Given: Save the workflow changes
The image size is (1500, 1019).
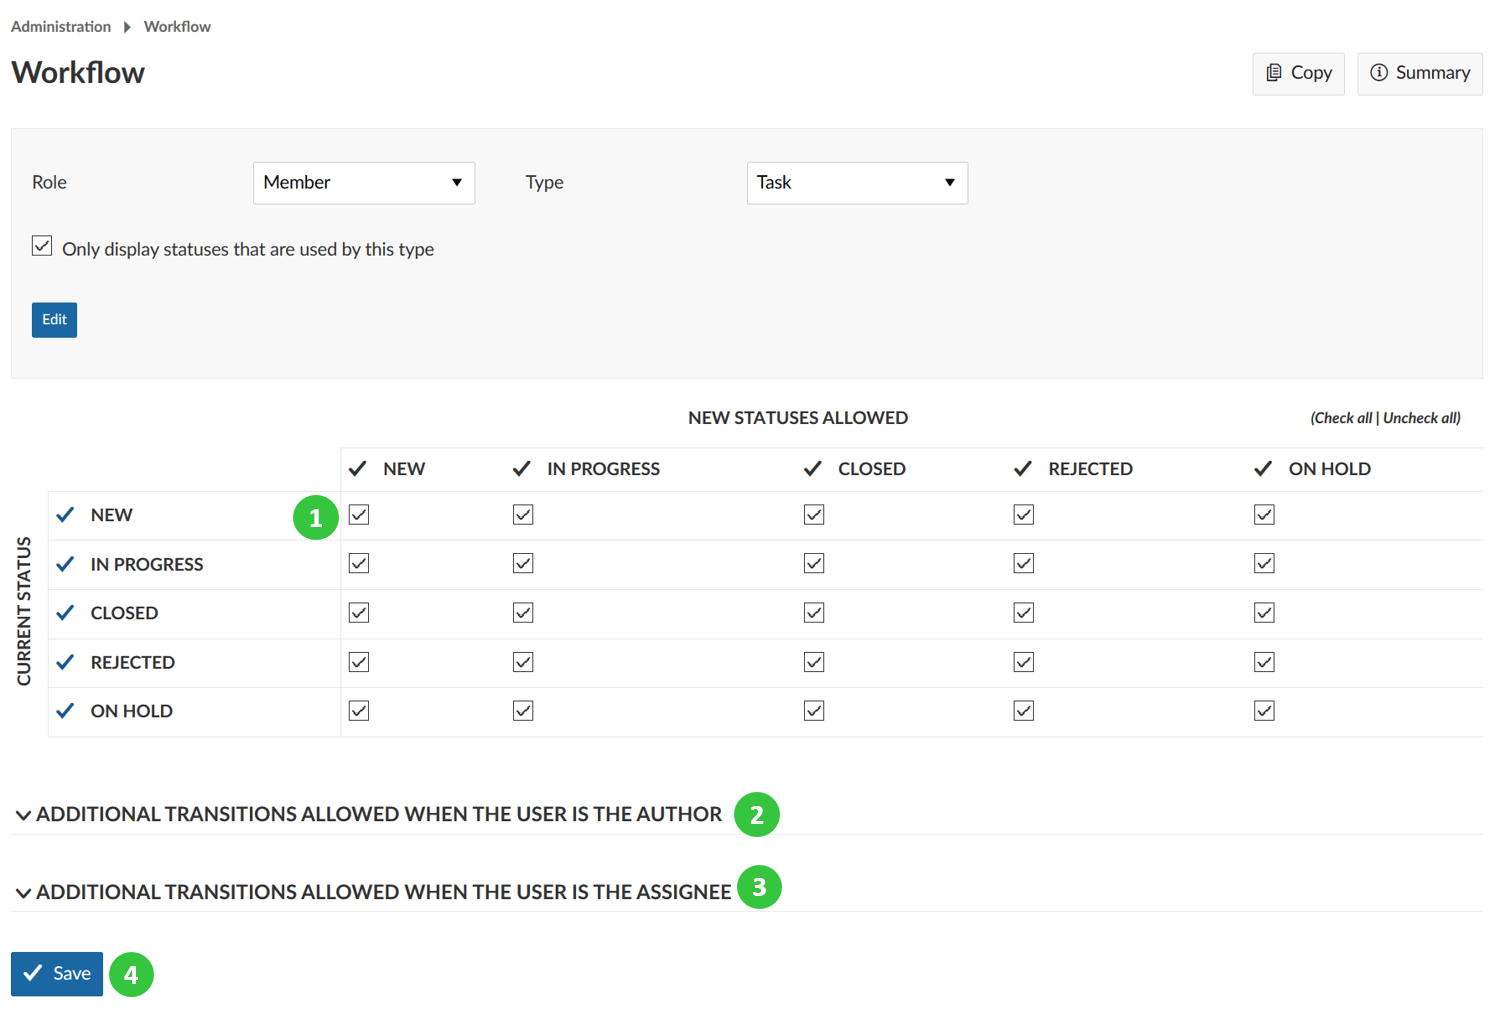Looking at the screenshot, I should 57,974.
